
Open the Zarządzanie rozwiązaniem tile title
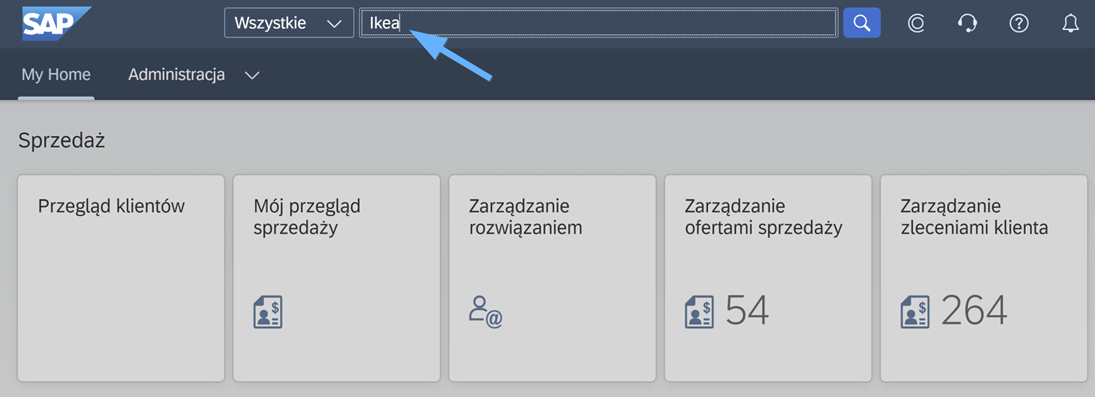point(525,217)
